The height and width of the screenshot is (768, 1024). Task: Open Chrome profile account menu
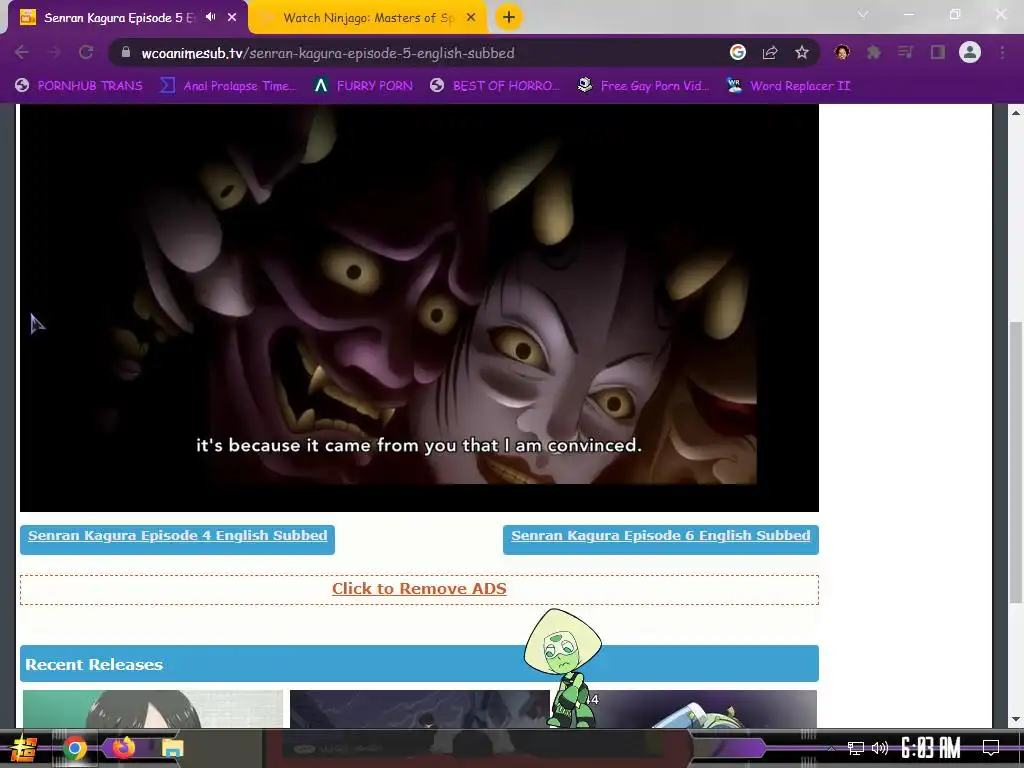point(970,52)
